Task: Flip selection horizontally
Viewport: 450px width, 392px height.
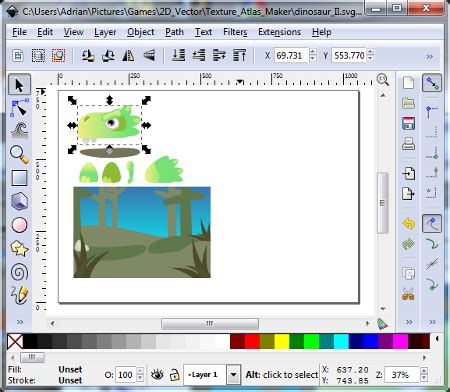Action: pyautogui.click(x=128, y=56)
